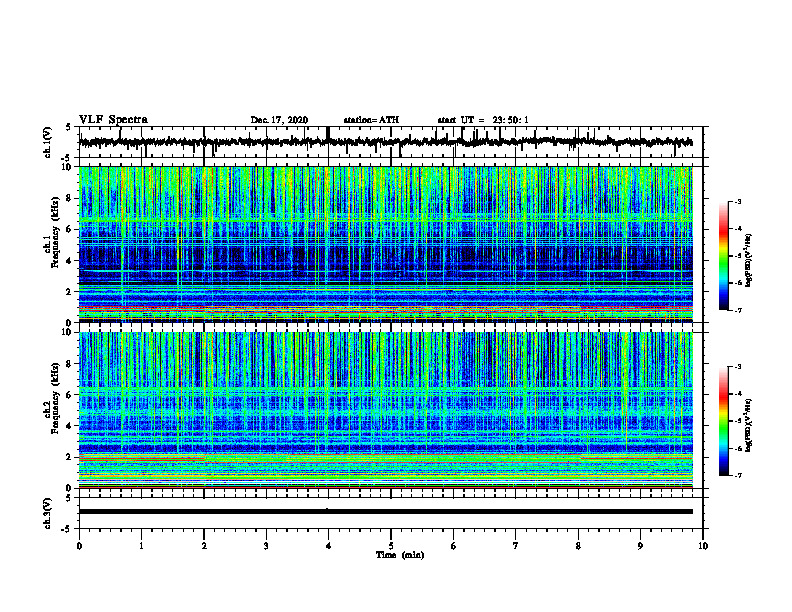
Task: Click the 'ch.1(V)' waveform axis label
Action: (x=48, y=142)
